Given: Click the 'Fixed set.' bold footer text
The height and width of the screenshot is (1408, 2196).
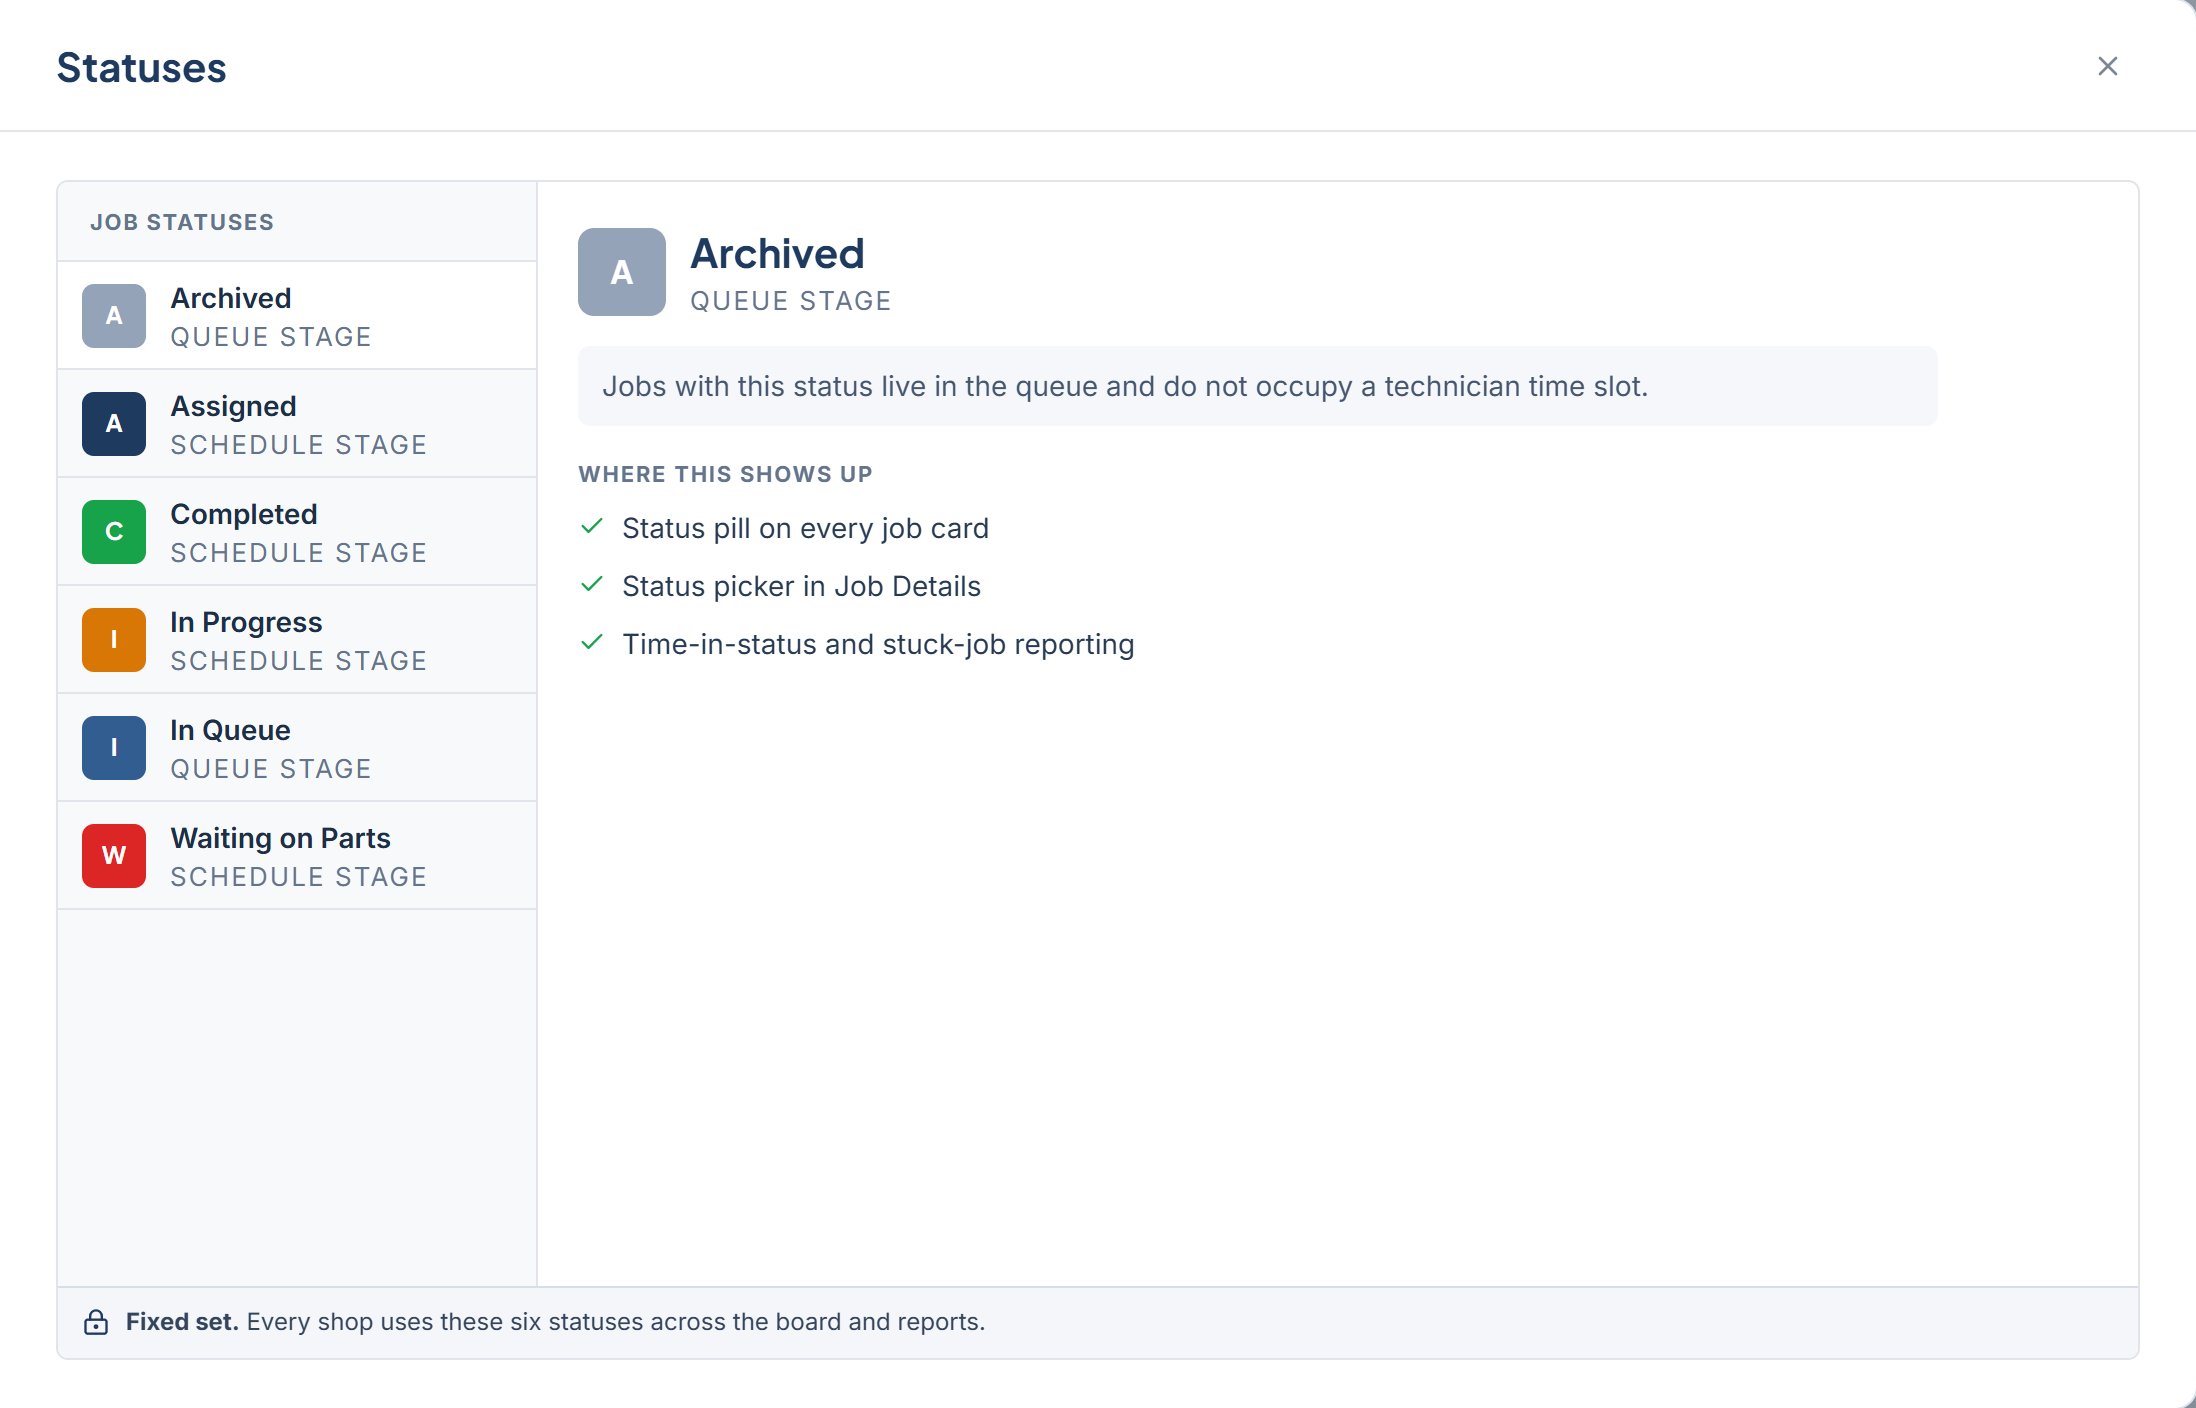Looking at the screenshot, I should point(182,1322).
